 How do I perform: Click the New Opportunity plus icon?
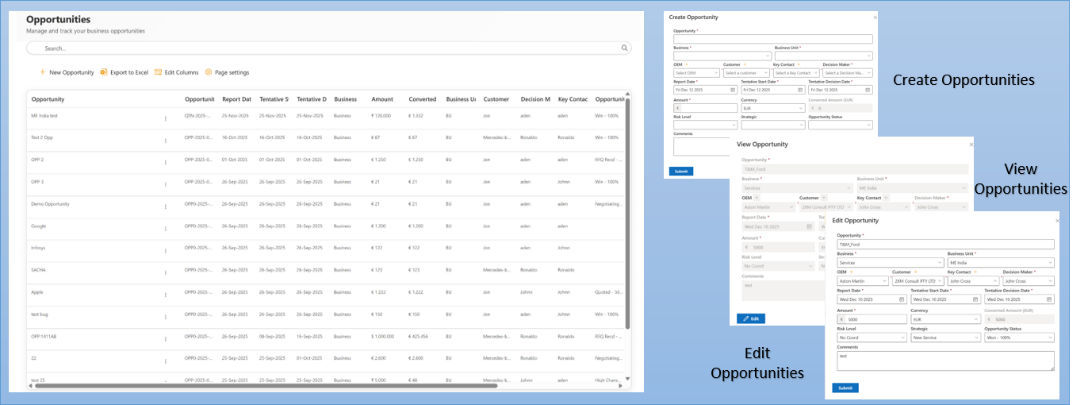42,73
